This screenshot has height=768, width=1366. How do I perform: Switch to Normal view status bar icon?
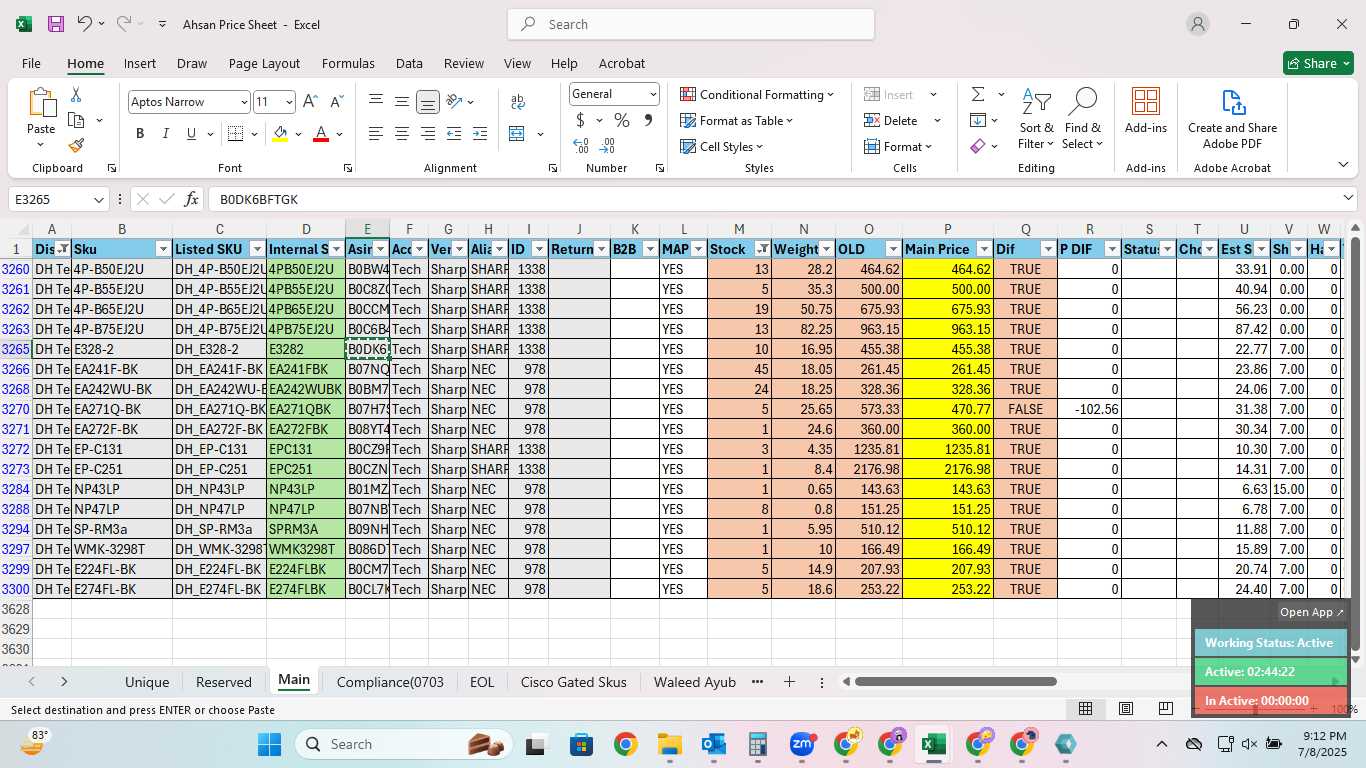click(x=1085, y=709)
